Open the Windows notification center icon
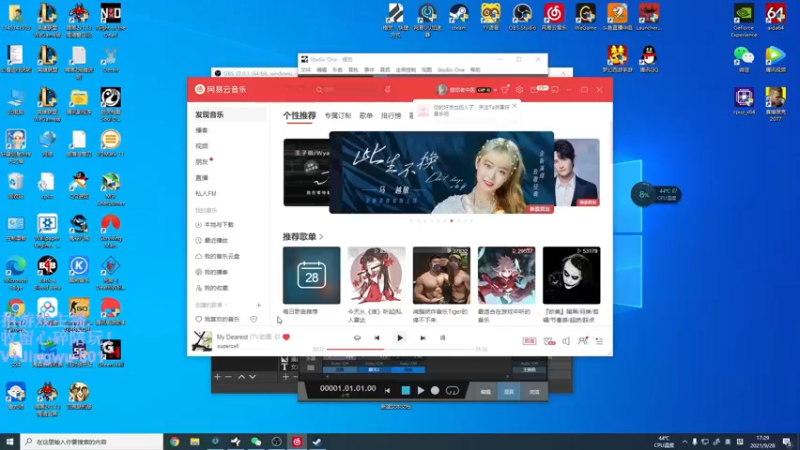Image resolution: width=800 pixels, height=450 pixels. point(787,442)
